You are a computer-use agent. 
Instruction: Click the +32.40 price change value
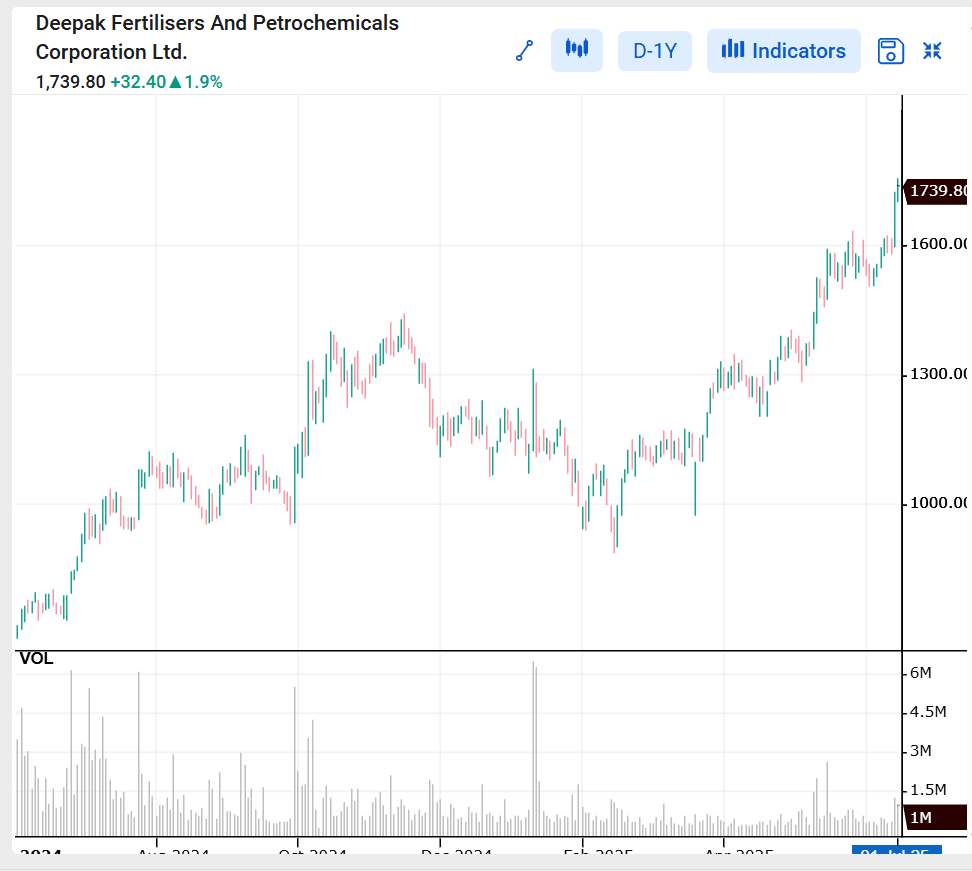[x=138, y=82]
